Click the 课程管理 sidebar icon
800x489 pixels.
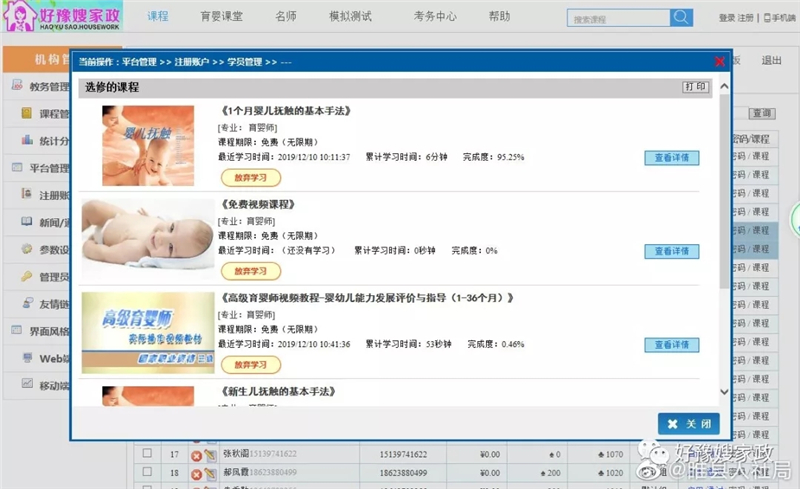27,113
